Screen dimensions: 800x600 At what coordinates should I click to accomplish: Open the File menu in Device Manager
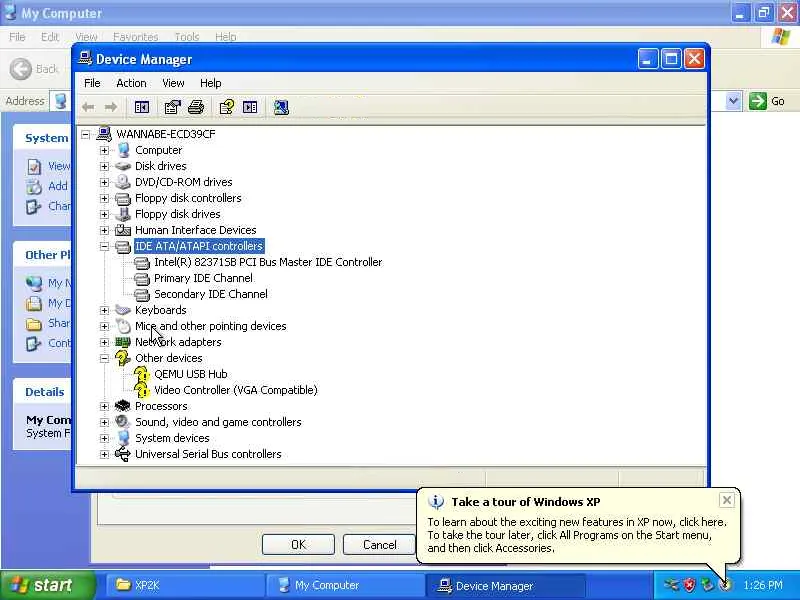pos(92,83)
